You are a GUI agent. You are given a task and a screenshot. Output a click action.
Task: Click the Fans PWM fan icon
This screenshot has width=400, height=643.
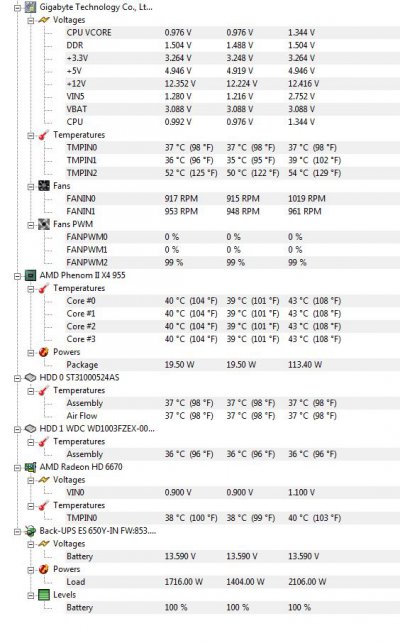pyautogui.click(x=43, y=224)
